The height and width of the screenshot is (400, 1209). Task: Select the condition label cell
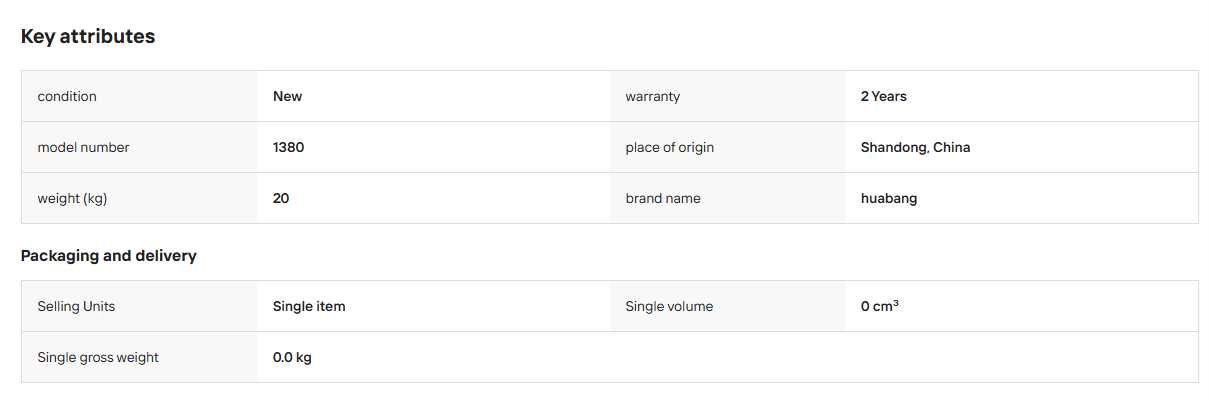tap(139, 96)
